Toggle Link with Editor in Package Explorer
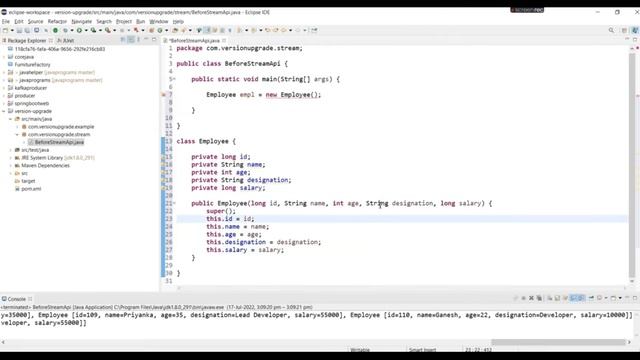The image size is (640, 360). [x=131, y=40]
